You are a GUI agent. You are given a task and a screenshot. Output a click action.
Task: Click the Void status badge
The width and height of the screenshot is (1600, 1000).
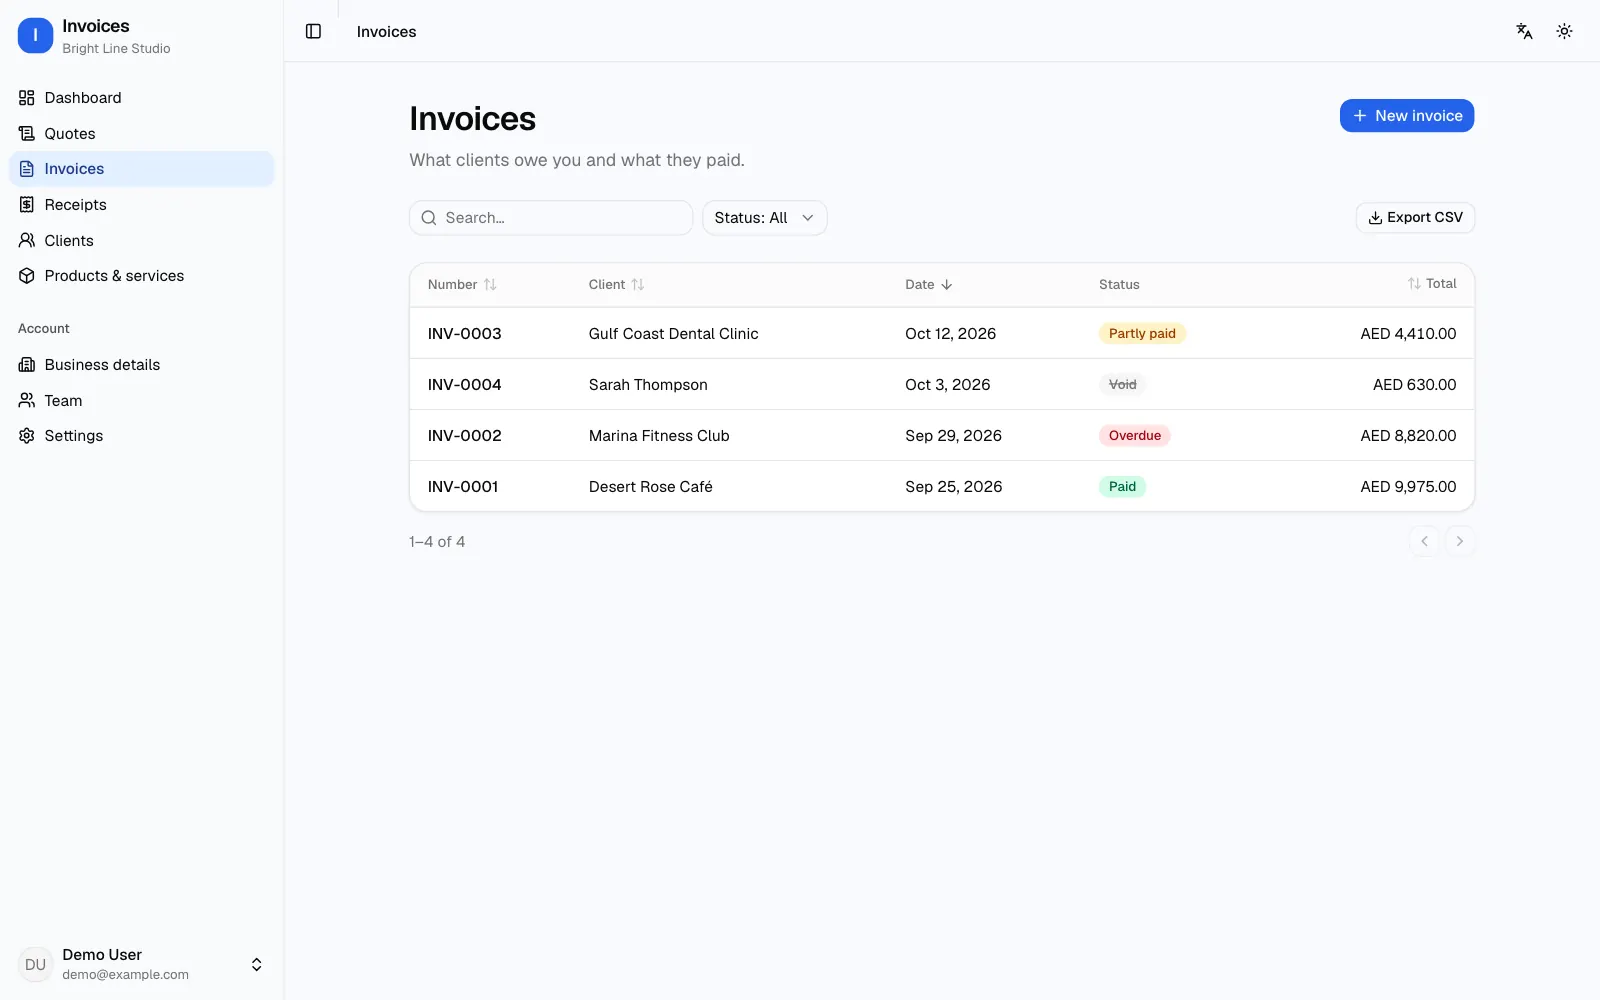[x=1122, y=384]
